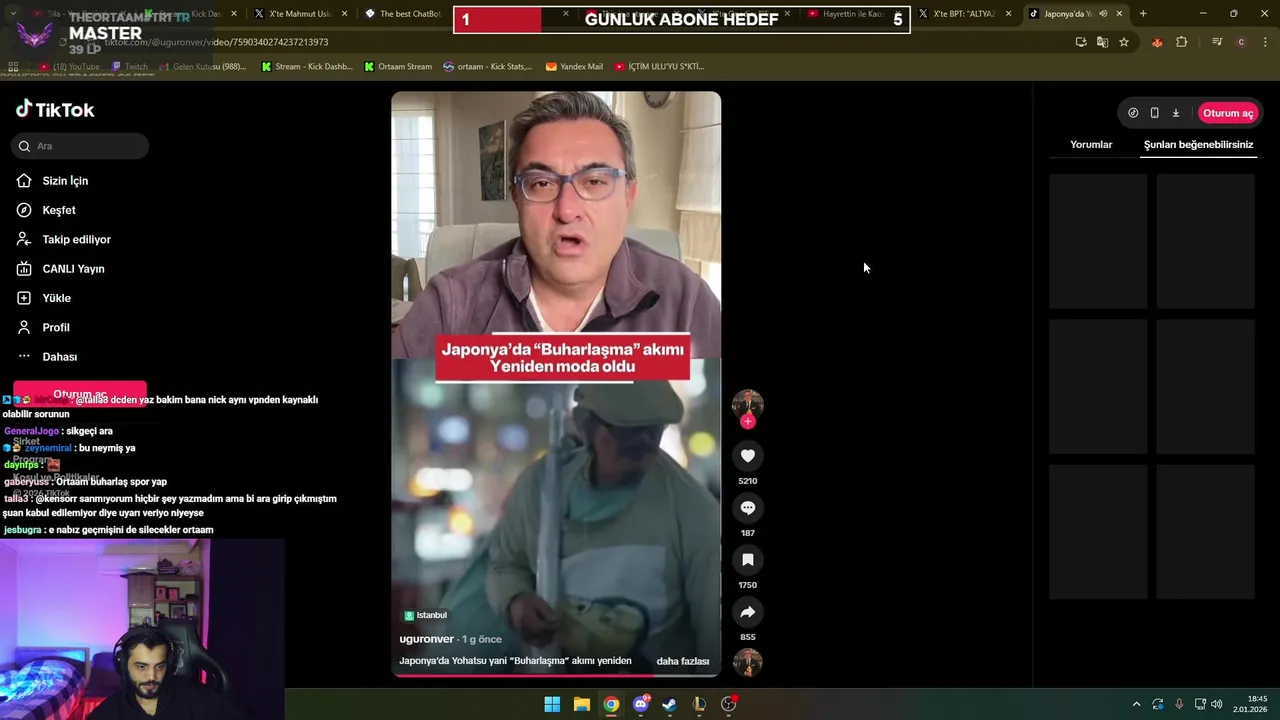
Task: Open the taskbar clock and date
Action: click(x=1251, y=704)
